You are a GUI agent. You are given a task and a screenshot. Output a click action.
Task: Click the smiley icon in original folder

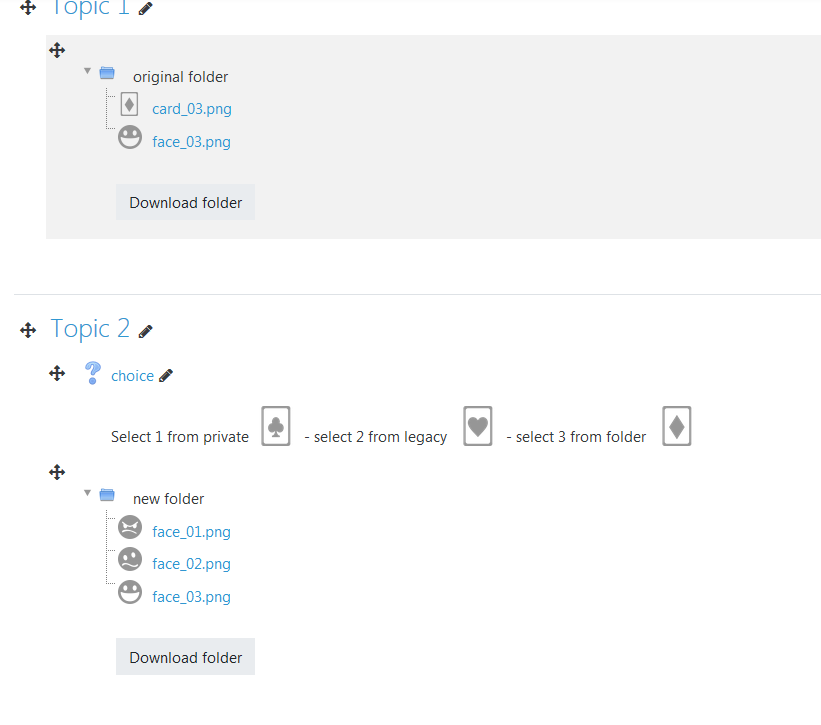pos(130,137)
